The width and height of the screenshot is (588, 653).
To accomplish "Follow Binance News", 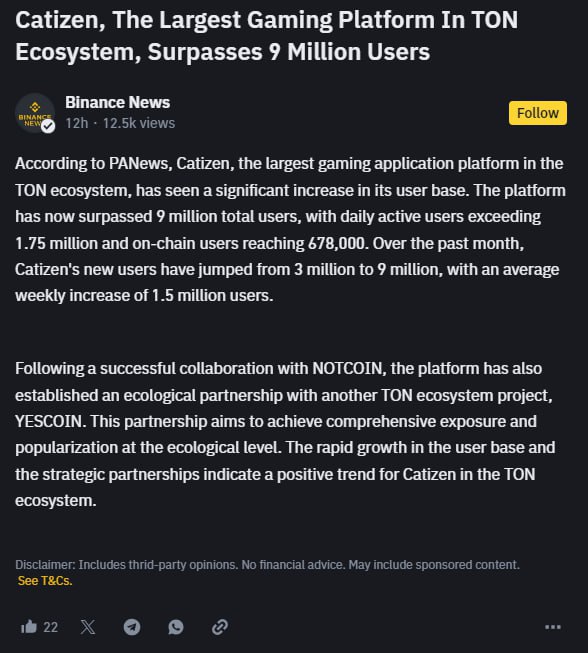I will pos(538,113).
